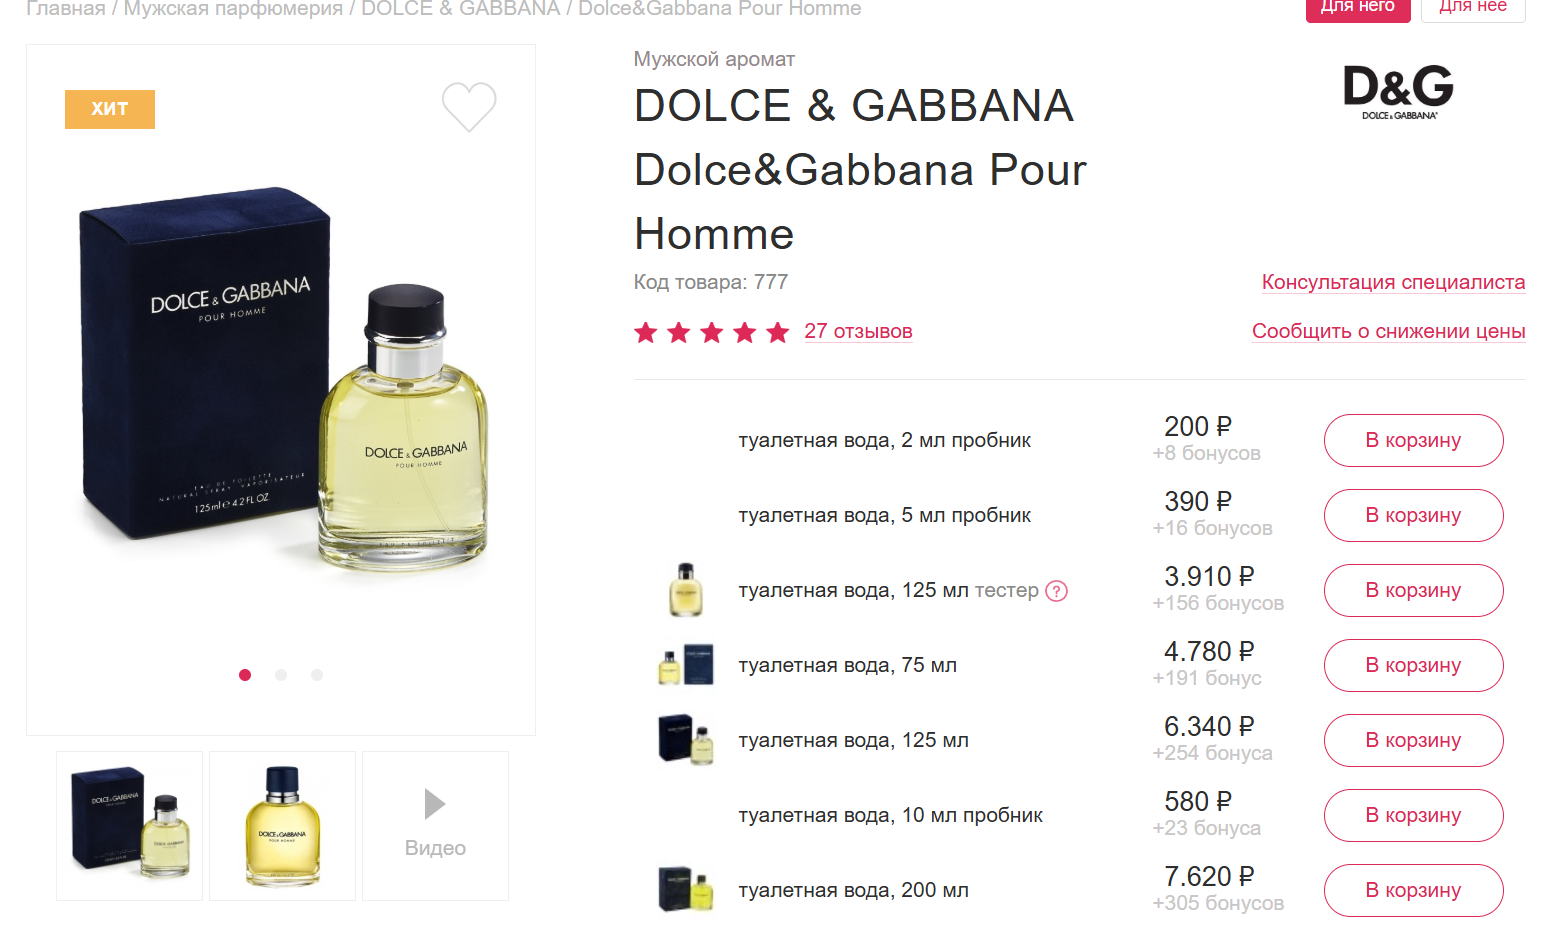Screen dimensions: 1559x945
Task: Select first active carousel dot
Action: click(x=245, y=675)
